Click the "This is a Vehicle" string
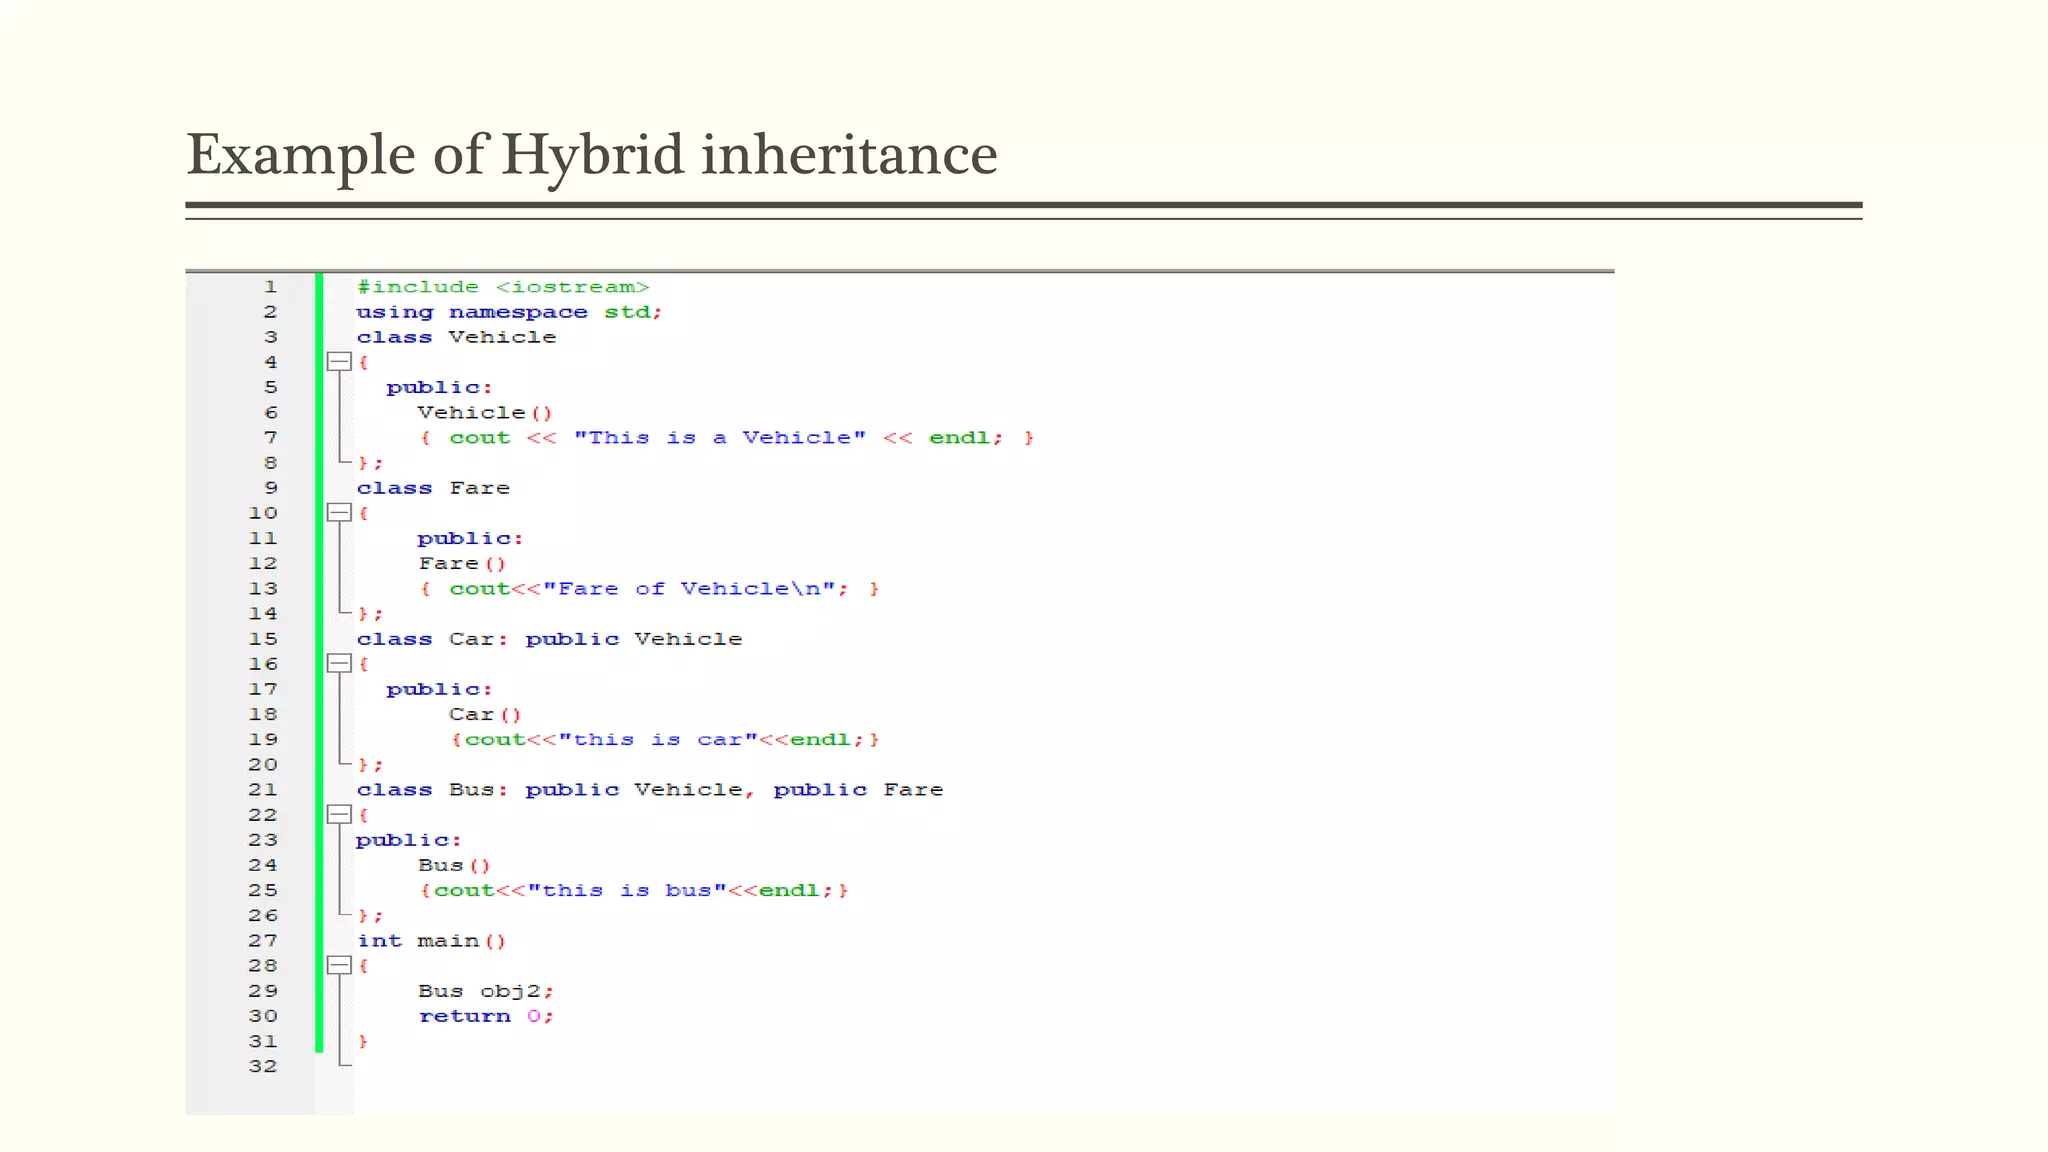The width and height of the screenshot is (2048, 1152). click(720, 438)
